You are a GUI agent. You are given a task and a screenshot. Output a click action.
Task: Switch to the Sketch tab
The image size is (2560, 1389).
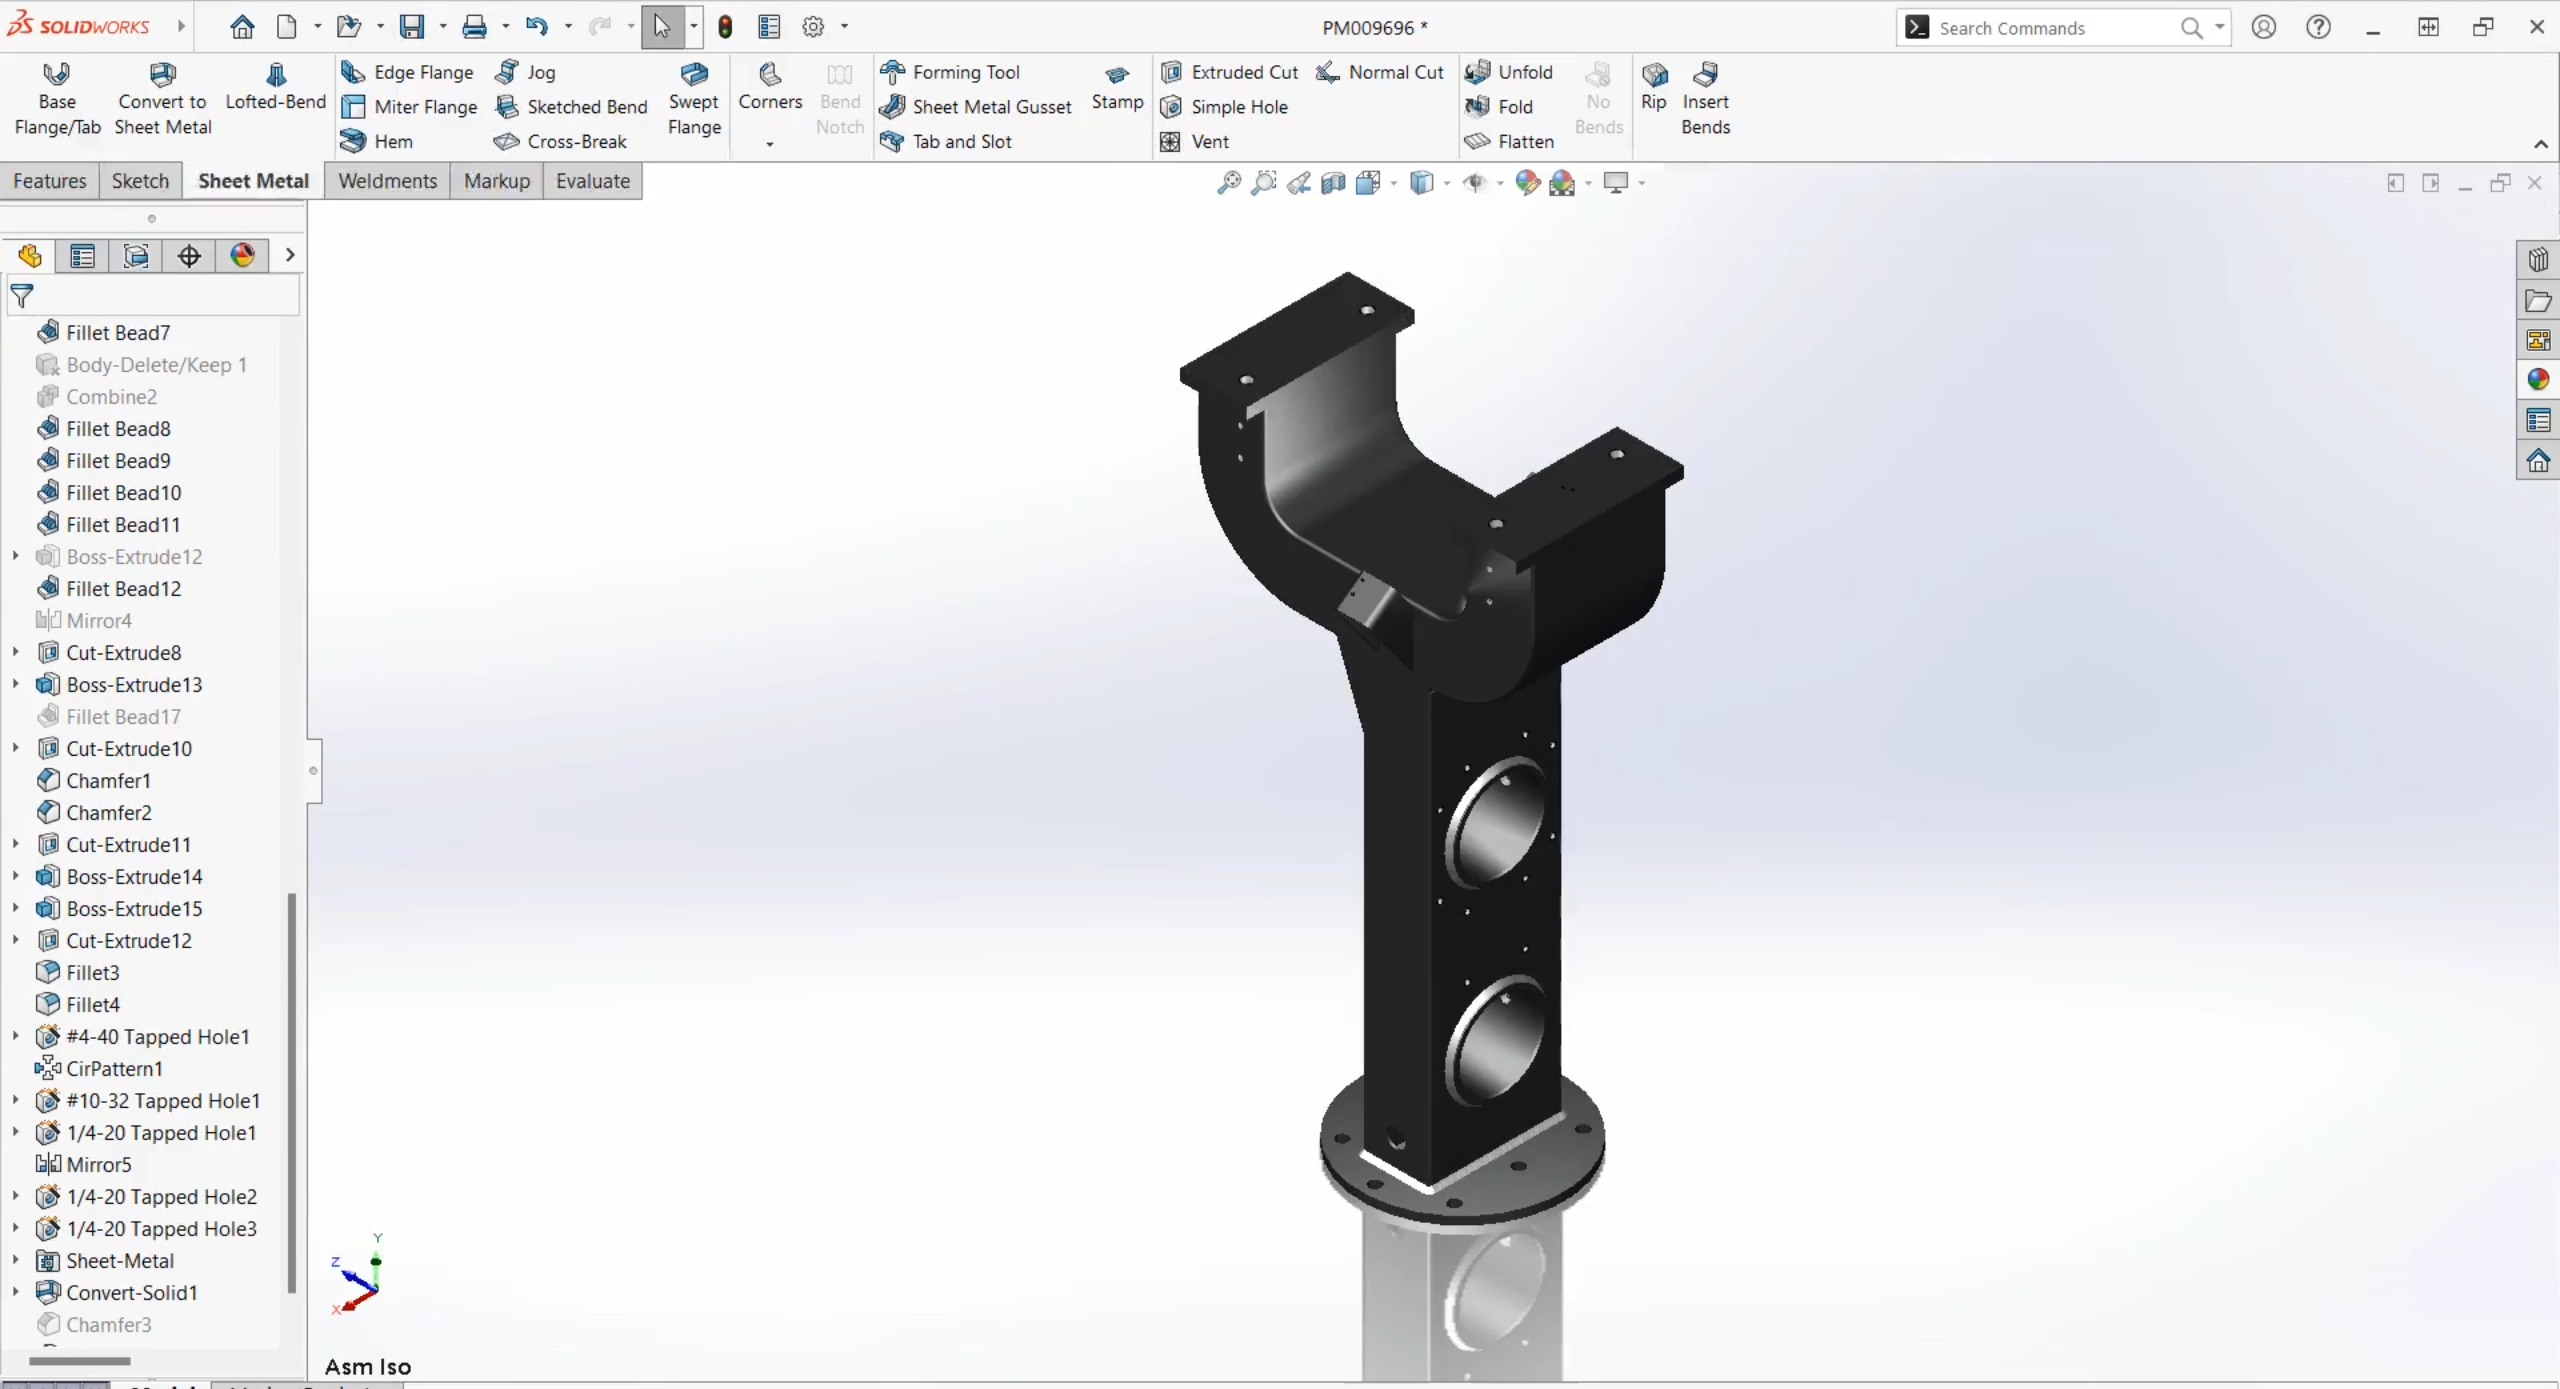coord(140,181)
